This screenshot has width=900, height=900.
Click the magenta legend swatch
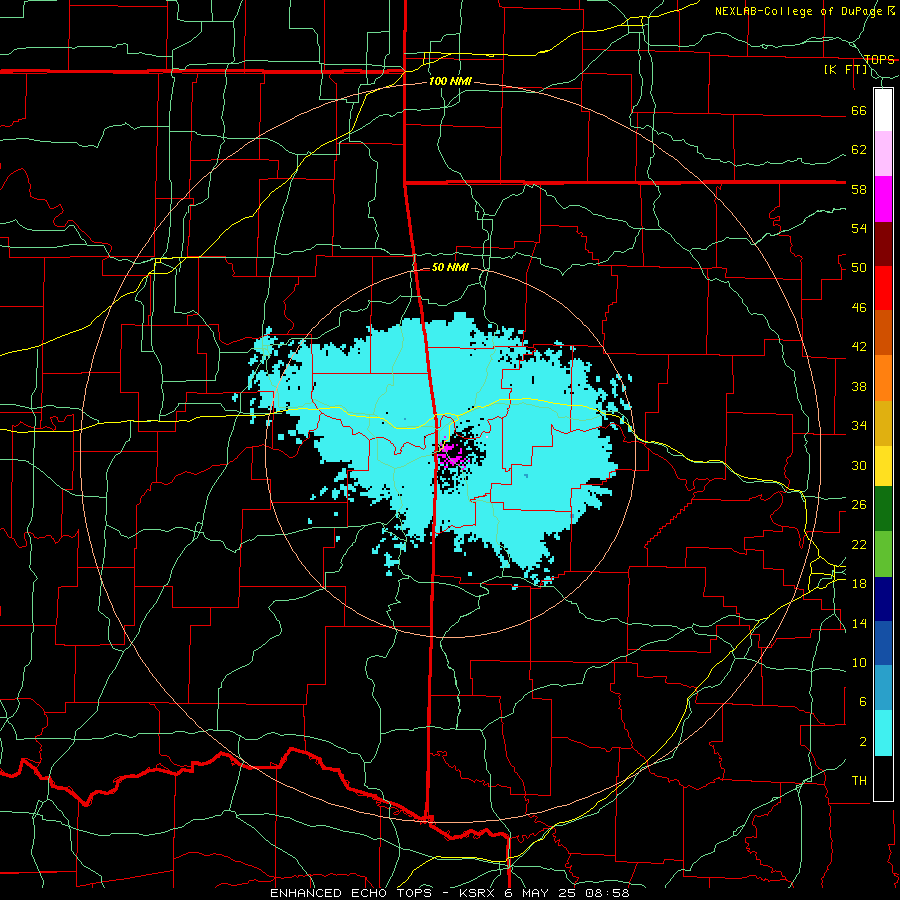[x=883, y=199]
